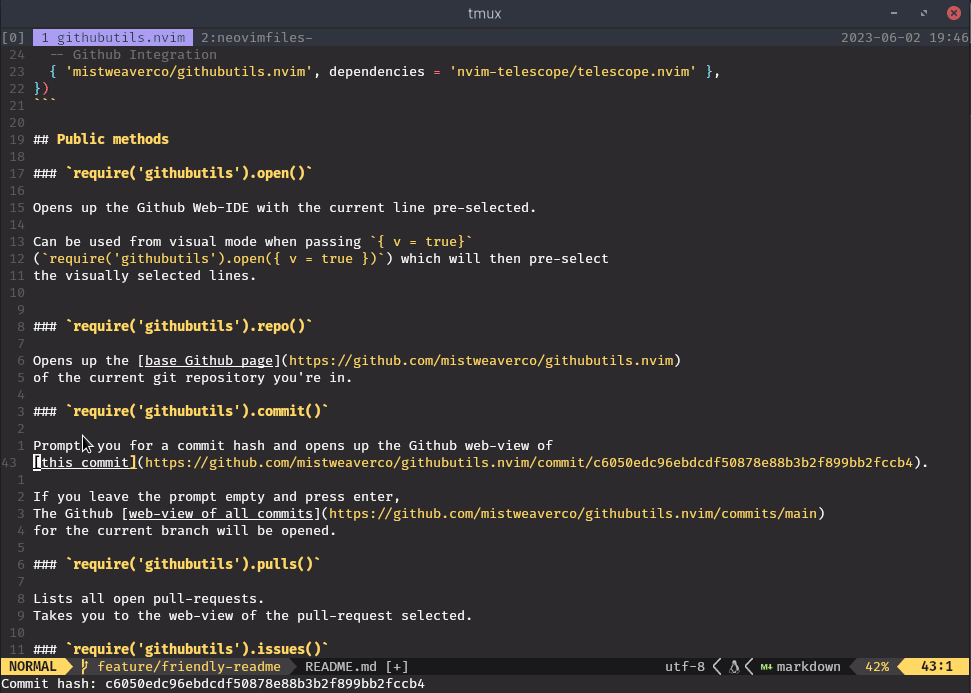Click the commit URL with hash c6050edc
The width and height of the screenshot is (971, 693).
tap(529, 463)
